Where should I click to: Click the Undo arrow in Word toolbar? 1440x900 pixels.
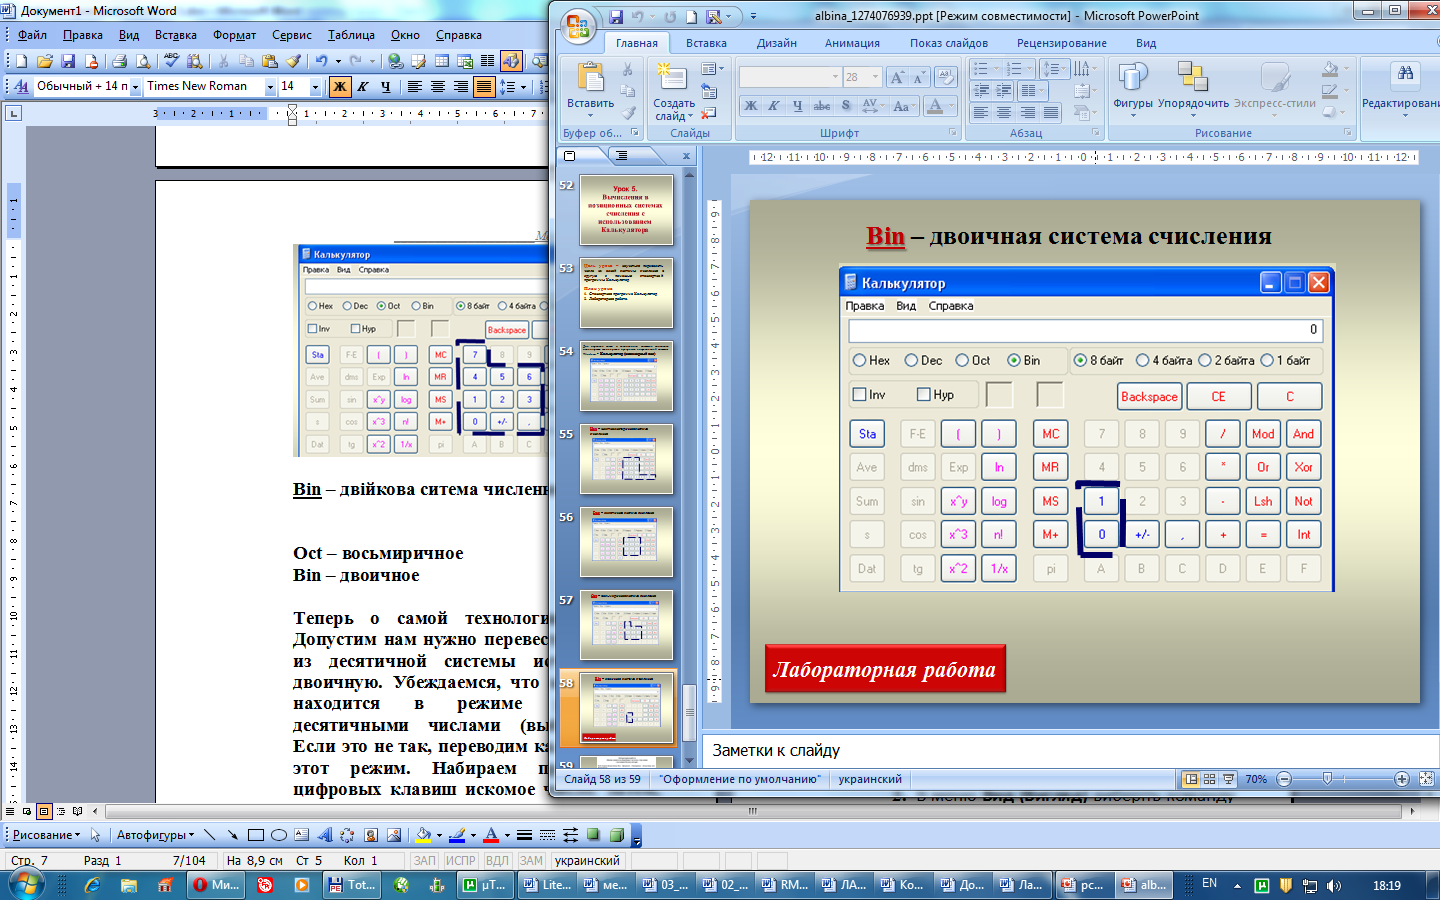321,61
